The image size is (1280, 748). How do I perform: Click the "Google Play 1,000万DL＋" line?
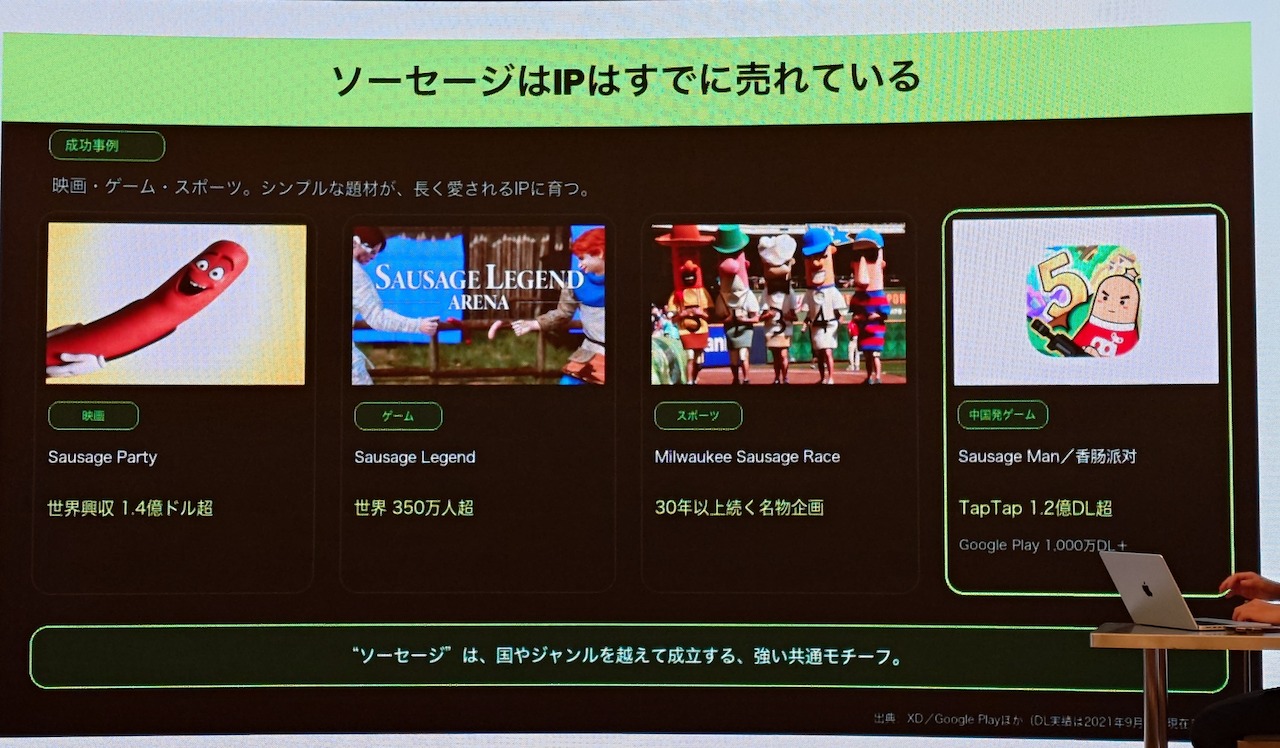[1043, 546]
